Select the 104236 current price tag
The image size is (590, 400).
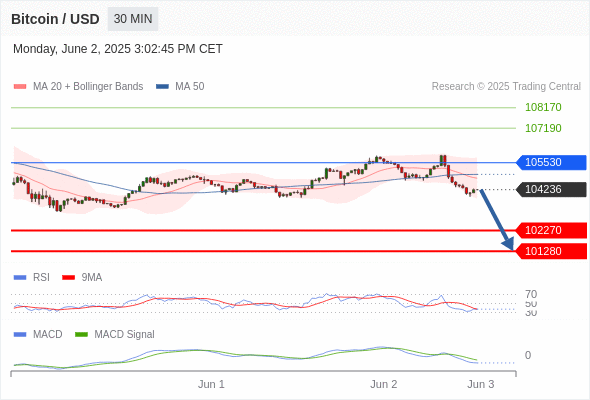[550, 189]
